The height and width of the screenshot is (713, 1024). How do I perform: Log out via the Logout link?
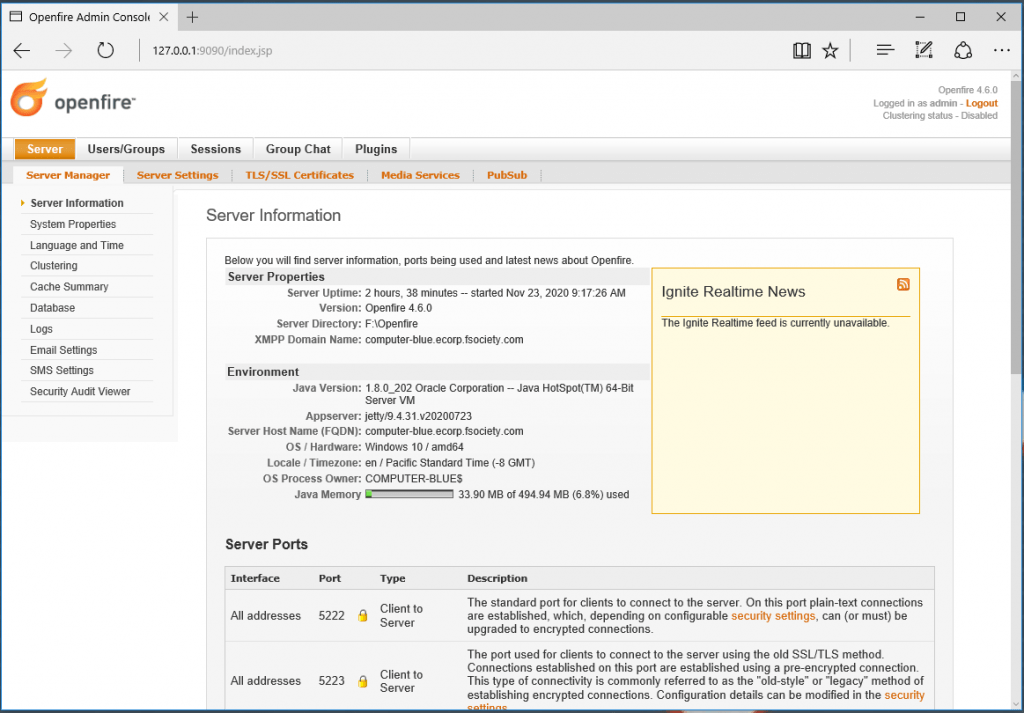tap(982, 103)
